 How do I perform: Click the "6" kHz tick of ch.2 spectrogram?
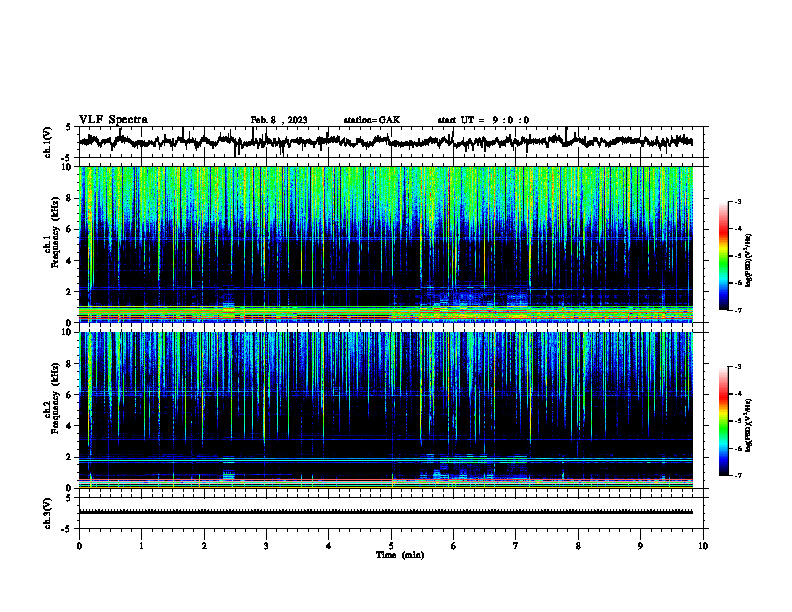(x=69, y=395)
